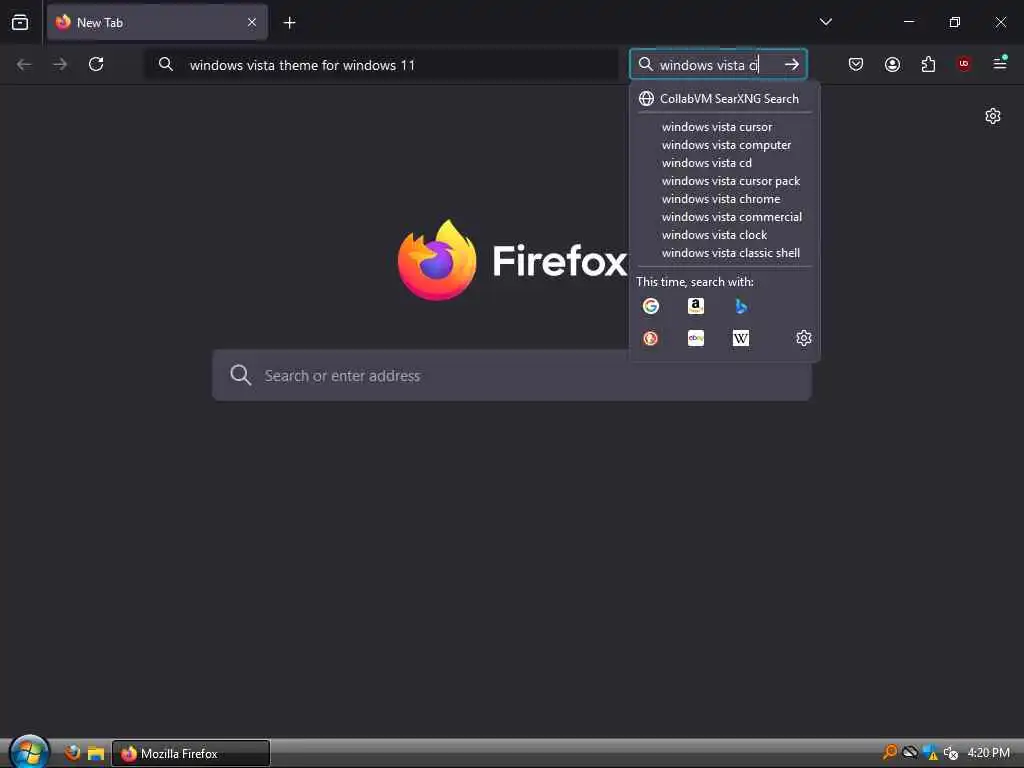Open a new tab with plus button
This screenshot has height=768, width=1024.
click(x=289, y=23)
